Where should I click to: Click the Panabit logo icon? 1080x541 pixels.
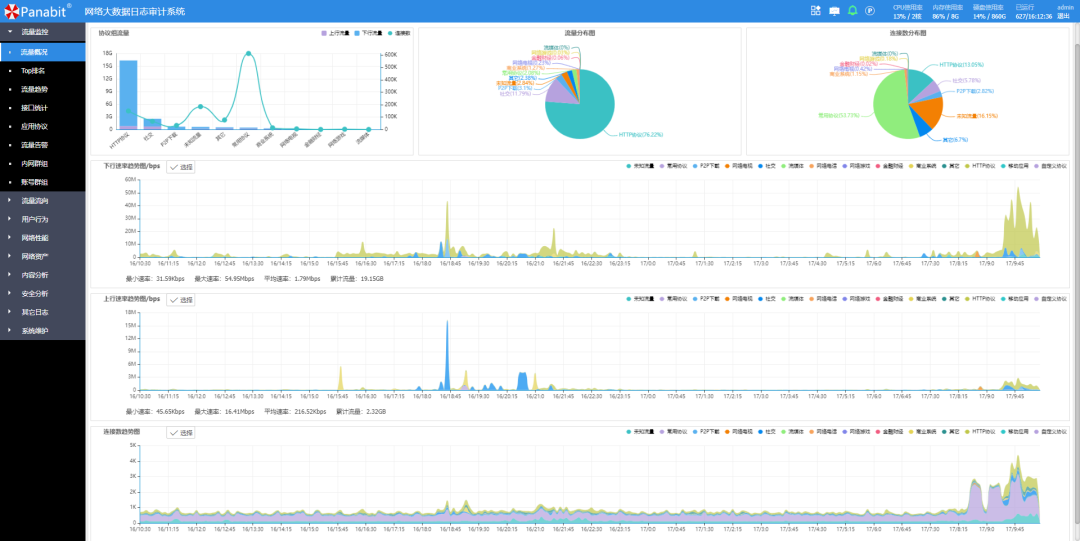click(x=11, y=11)
